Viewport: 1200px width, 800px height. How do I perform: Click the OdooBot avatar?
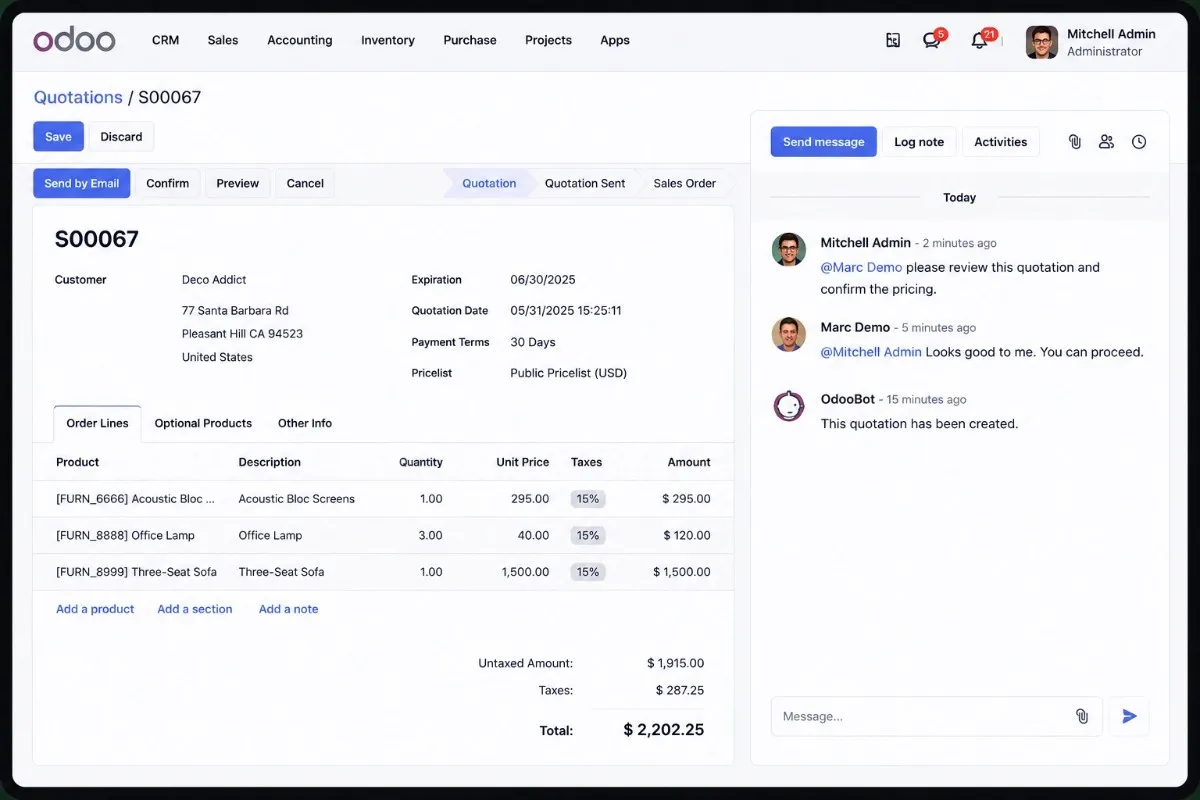pyautogui.click(x=789, y=406)
